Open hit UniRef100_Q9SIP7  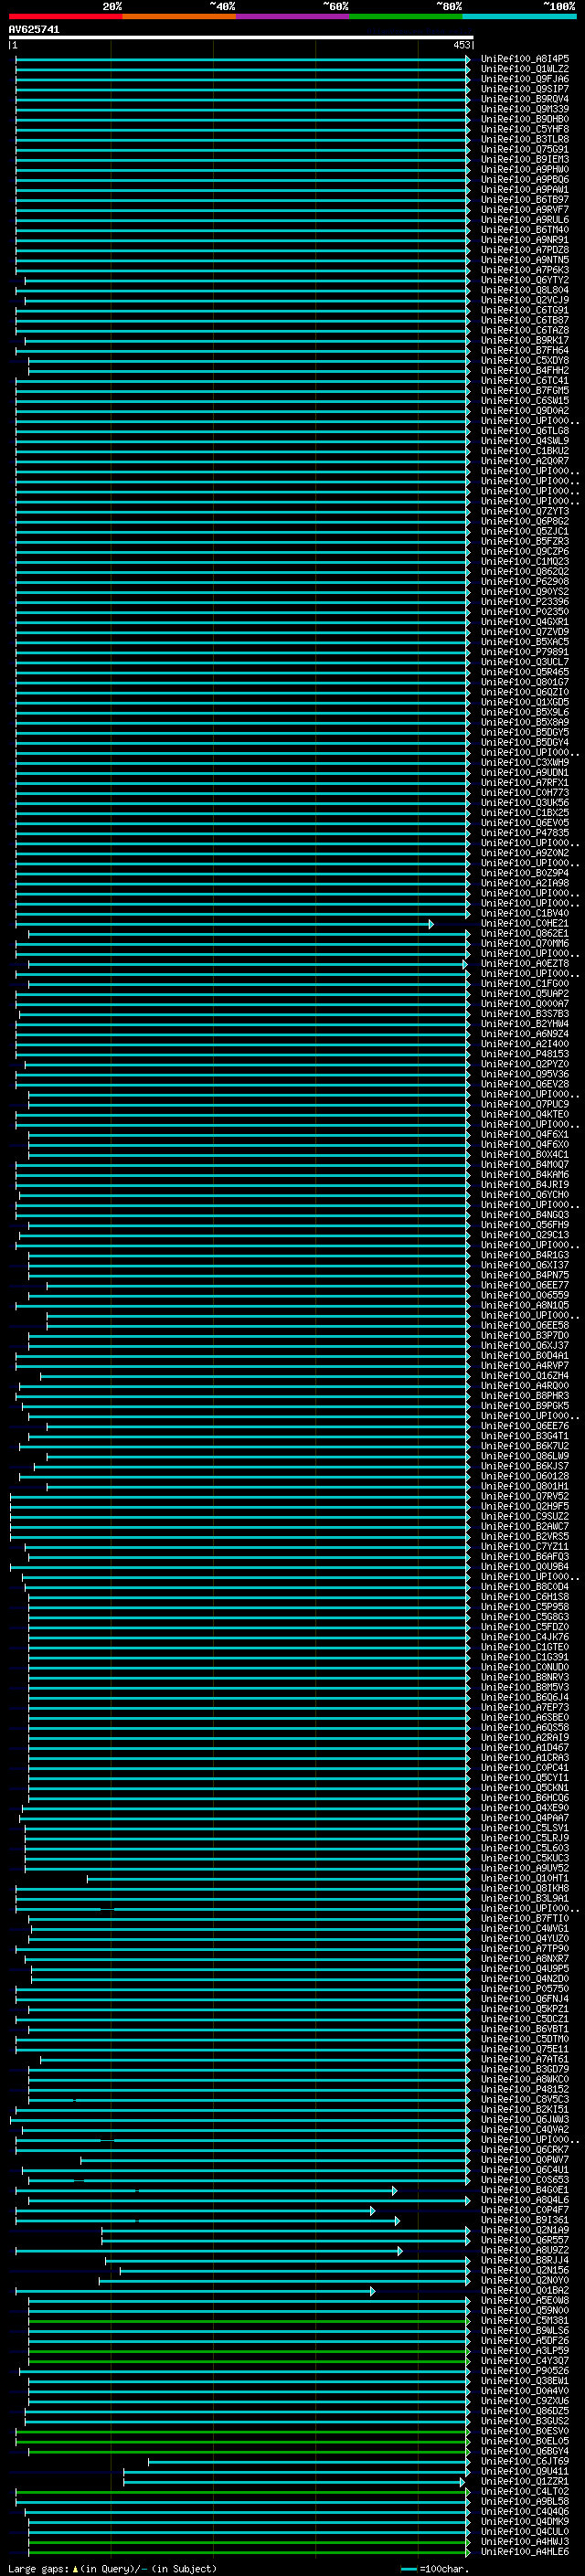coord(525,89)
